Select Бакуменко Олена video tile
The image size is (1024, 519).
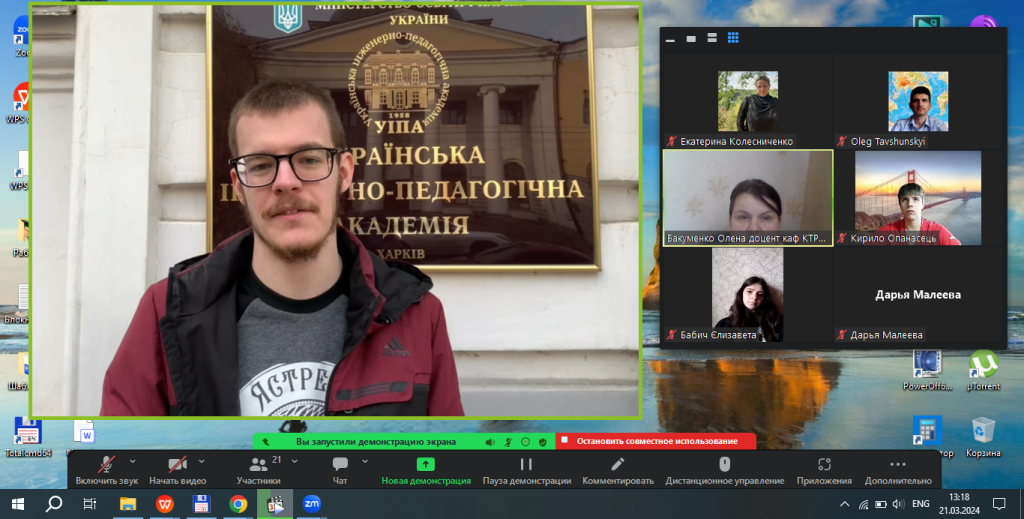point(748,198)
